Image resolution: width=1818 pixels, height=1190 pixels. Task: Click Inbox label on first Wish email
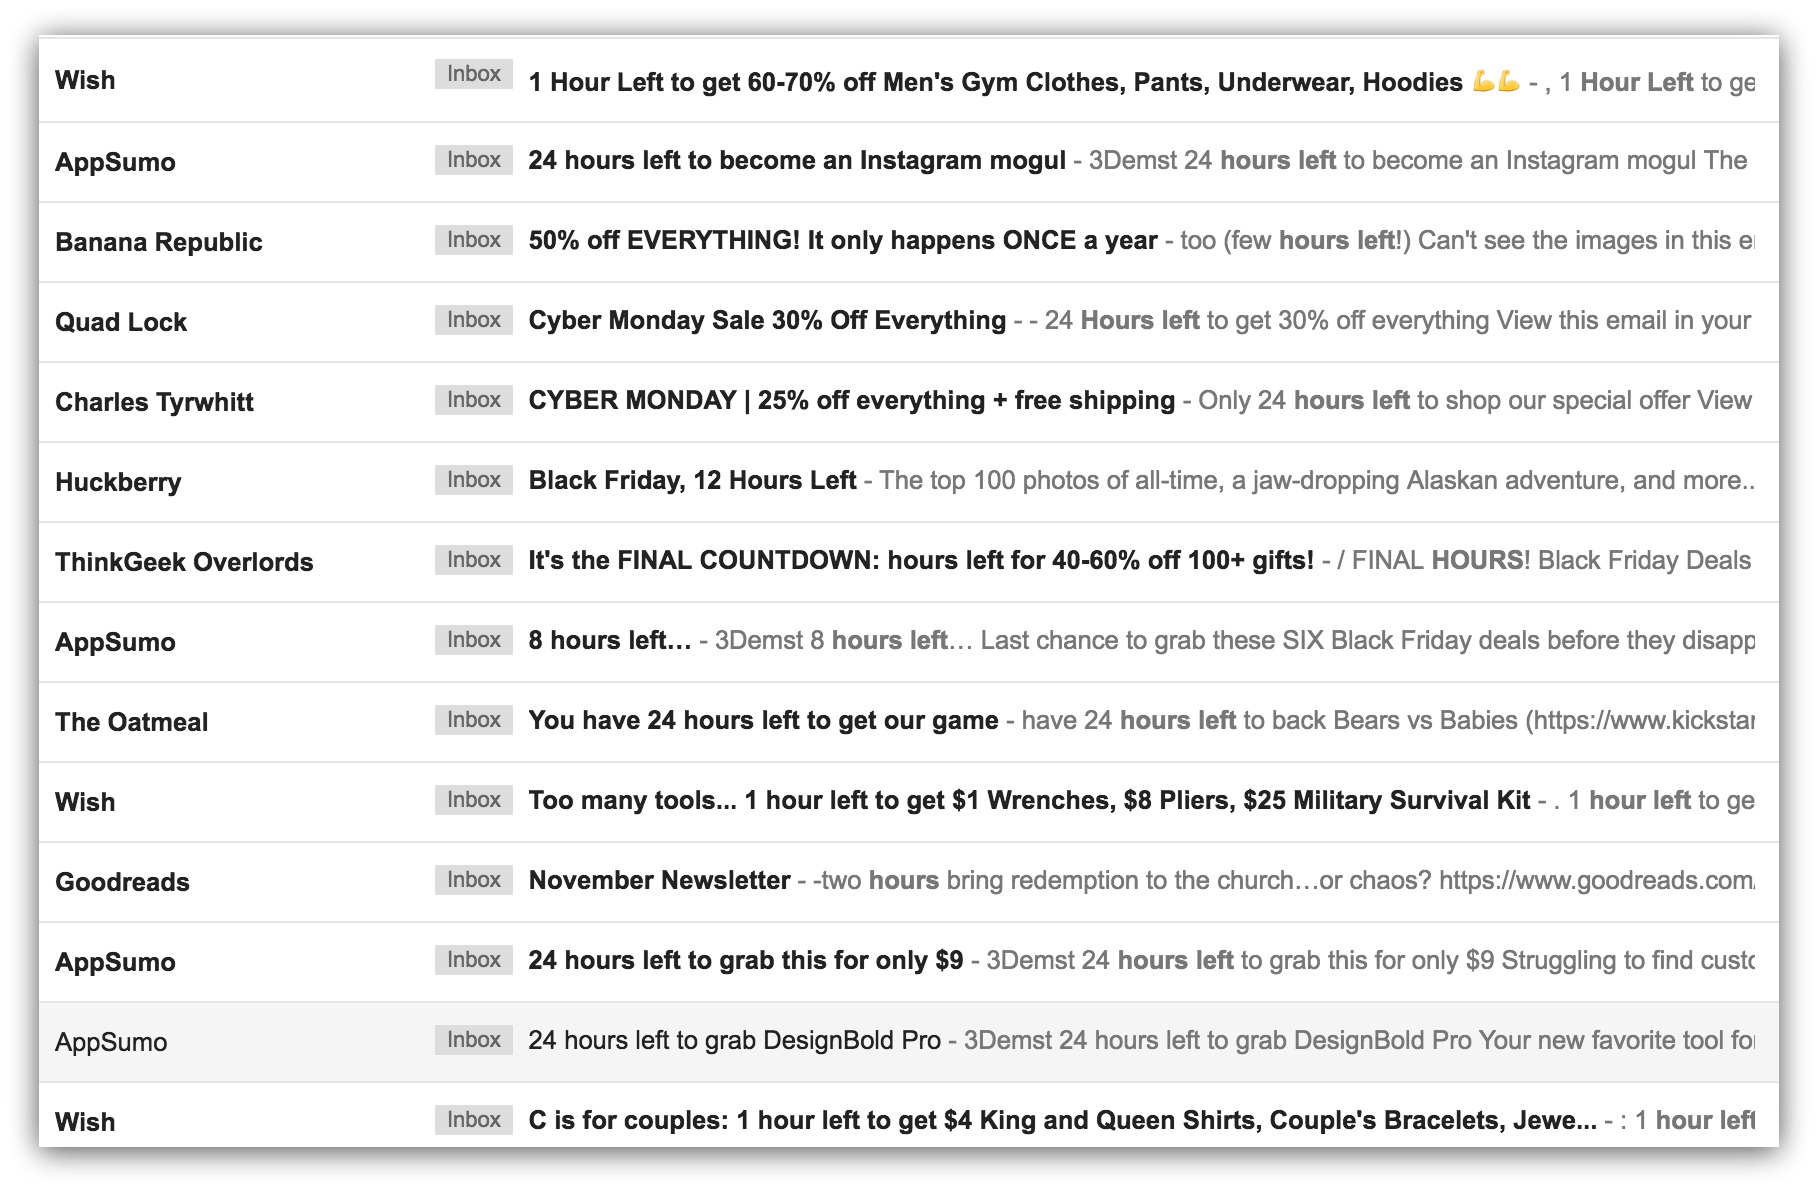pos(473,74)
